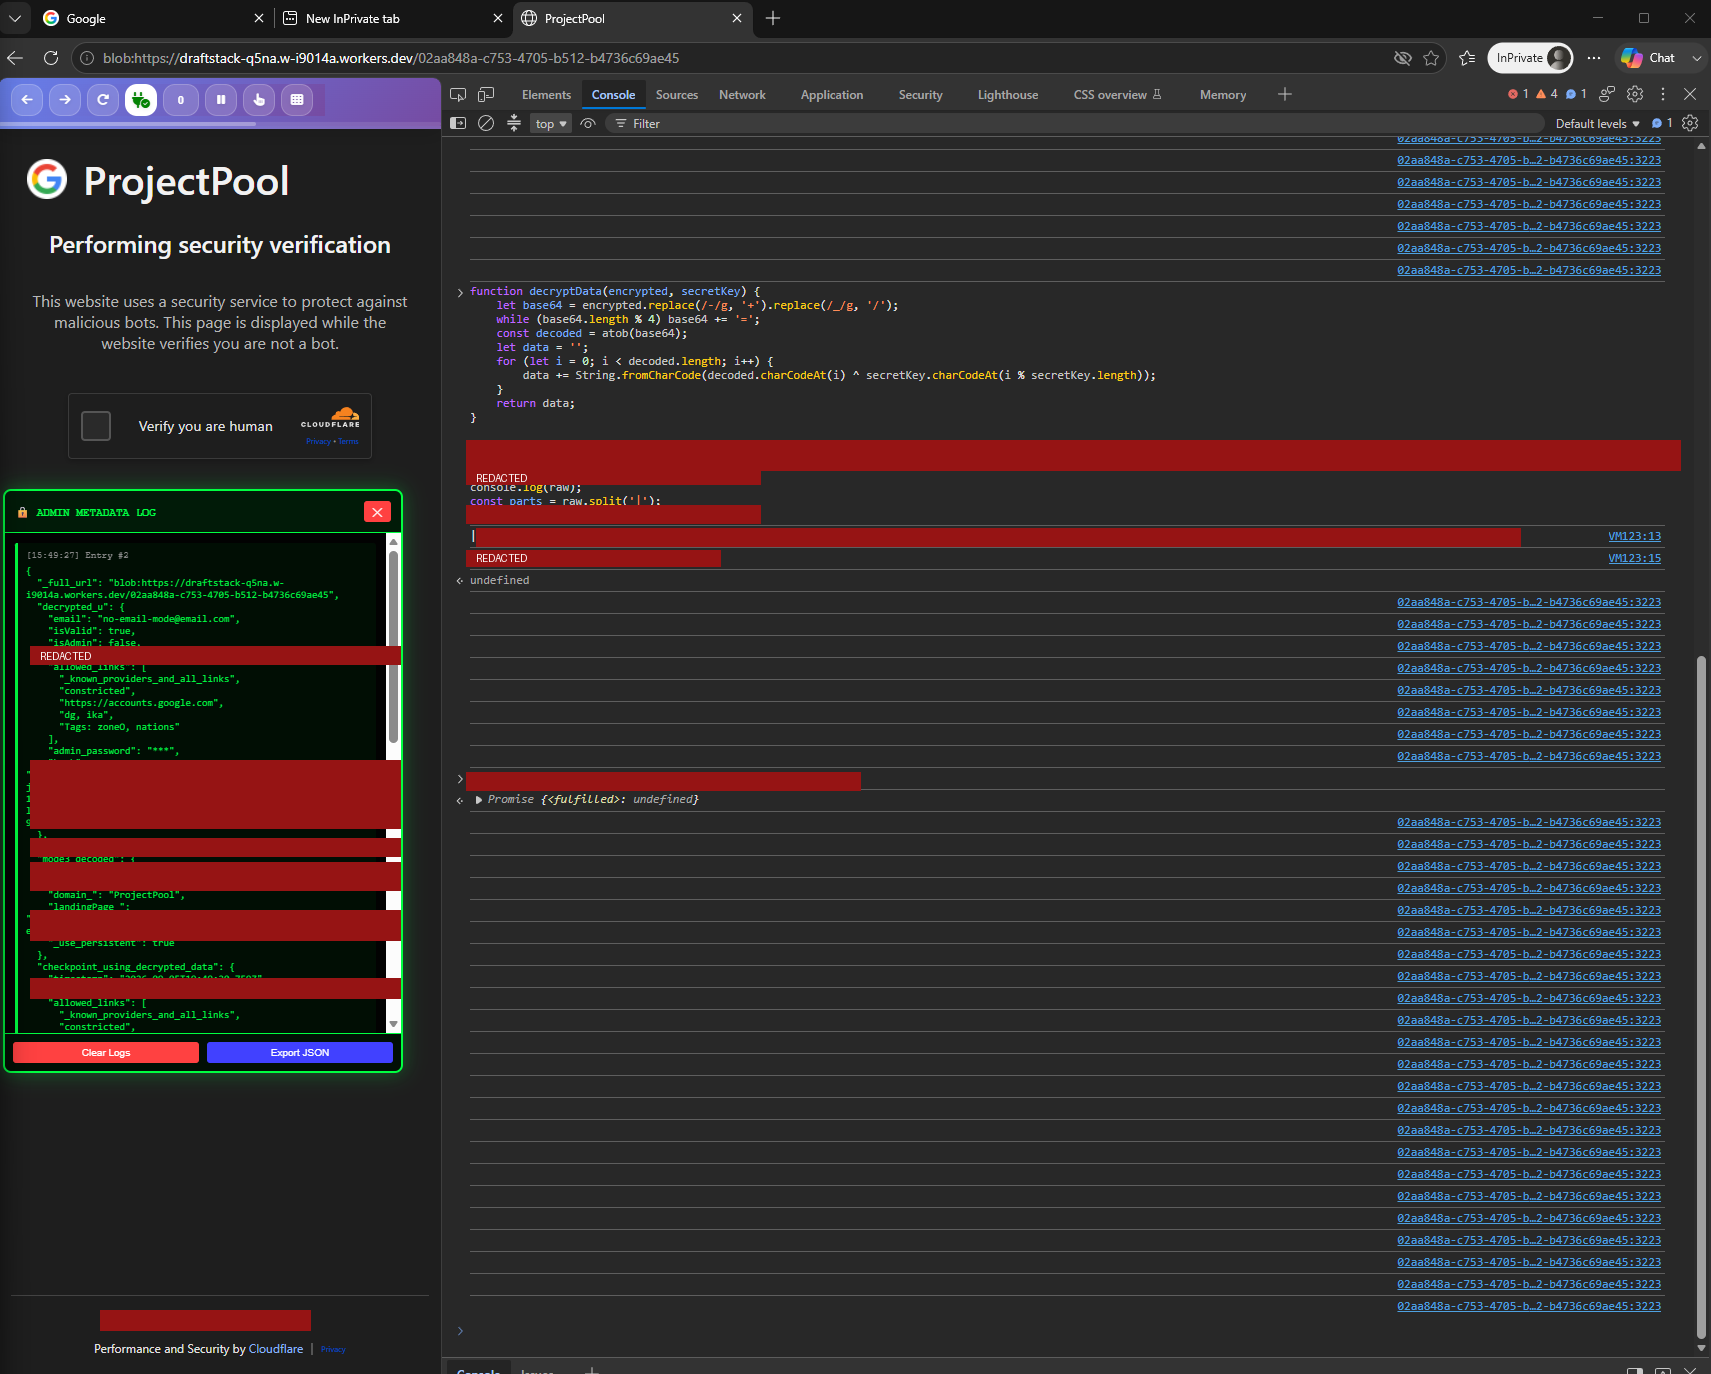Screen dimensions: 1711x1374
Task: Click the pause button in purple toolbar
Action: [x=221, y=100]
